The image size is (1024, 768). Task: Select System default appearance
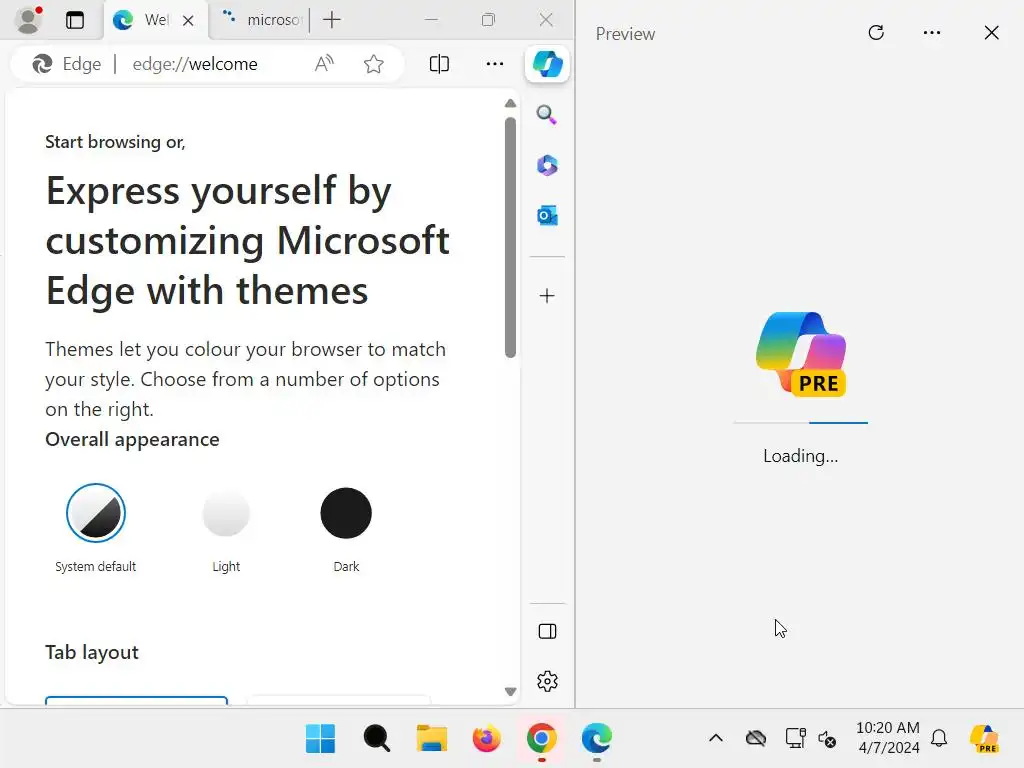(96, 513)
